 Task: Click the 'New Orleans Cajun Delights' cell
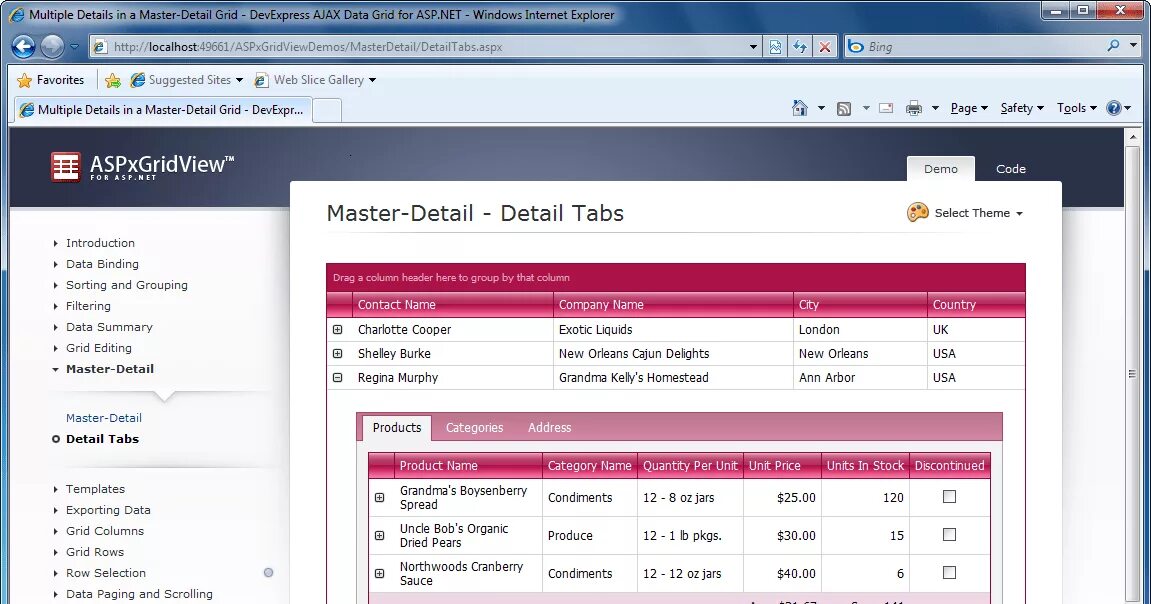(x=673, y=354)
